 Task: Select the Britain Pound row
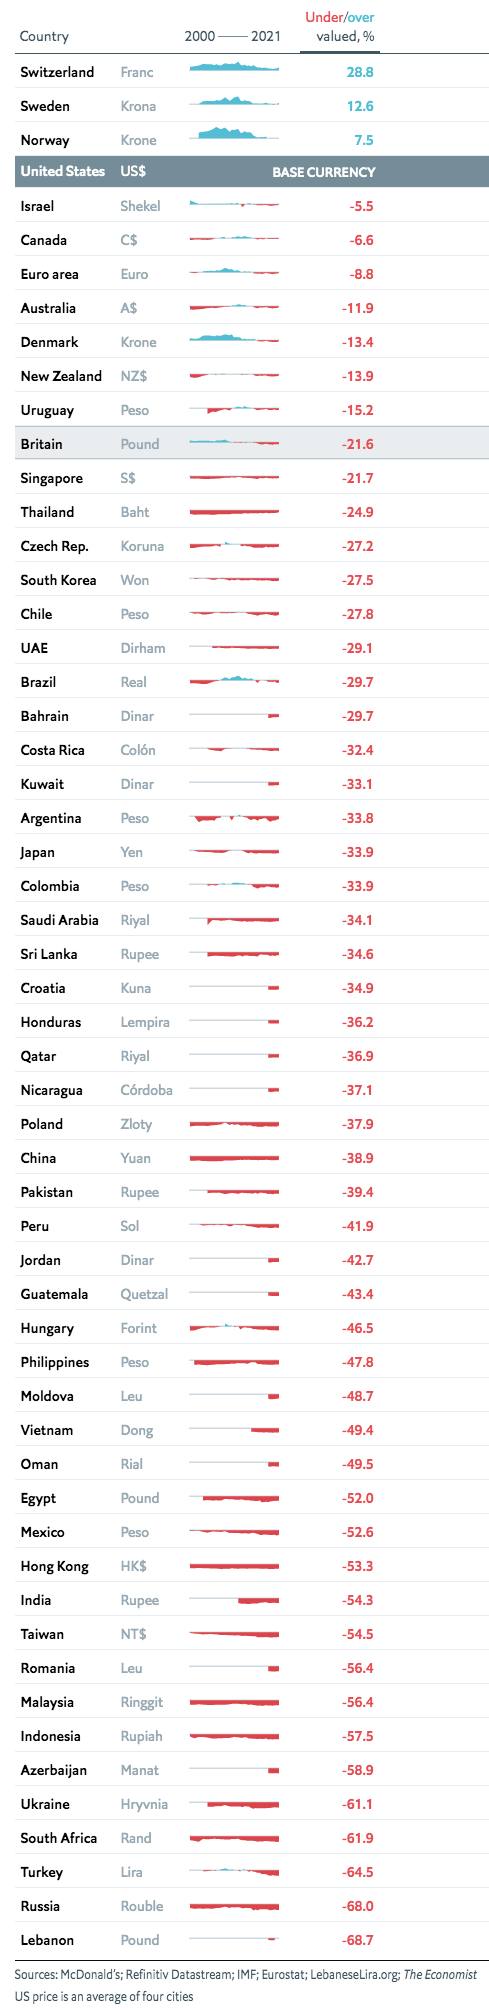click(252, 444)
